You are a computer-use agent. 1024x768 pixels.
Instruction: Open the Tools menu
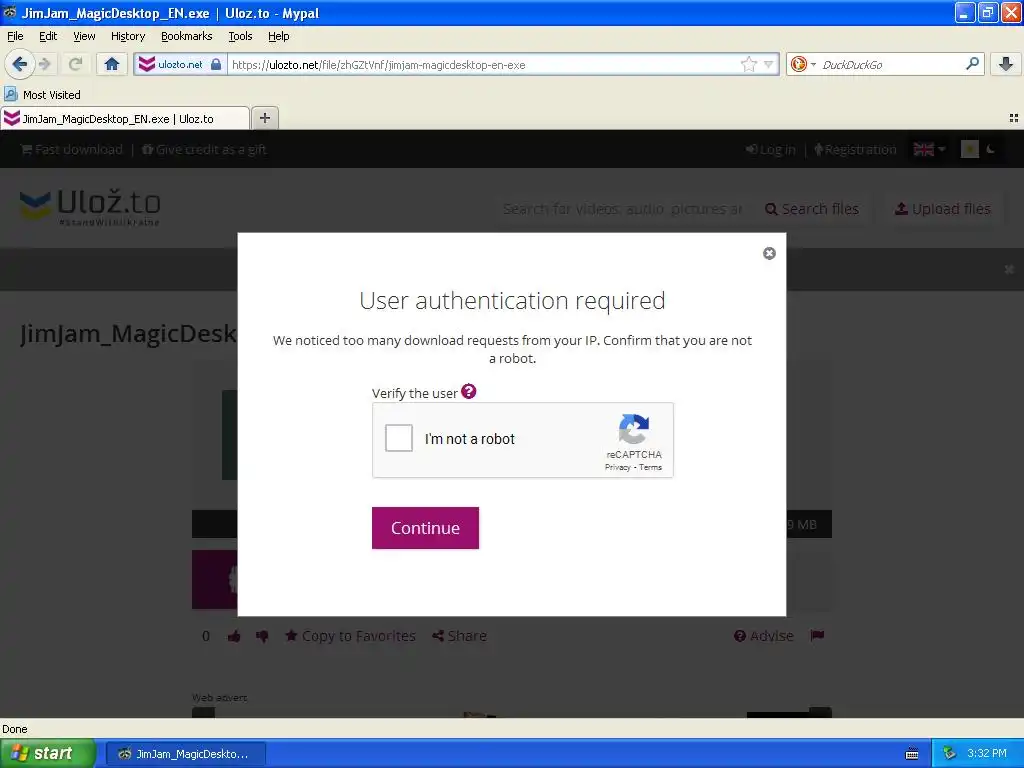click(240, 36)
